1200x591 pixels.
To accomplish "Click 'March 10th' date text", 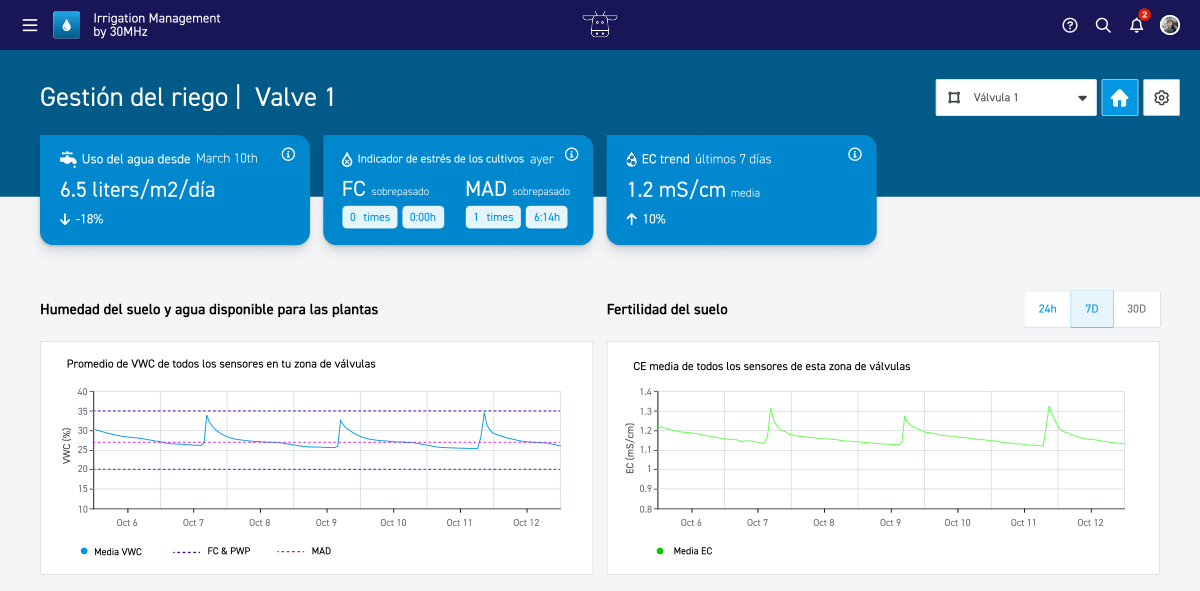I will tap(227, 158).
